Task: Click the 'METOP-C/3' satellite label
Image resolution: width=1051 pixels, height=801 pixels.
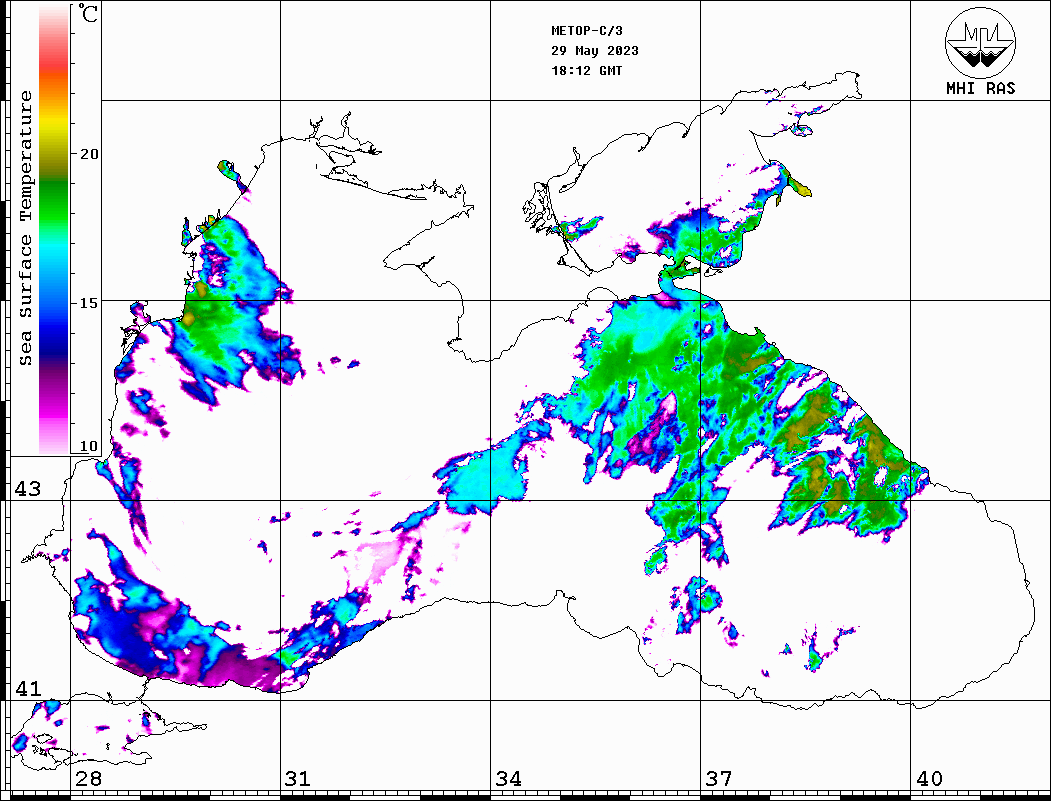Action: coord(586,31)
